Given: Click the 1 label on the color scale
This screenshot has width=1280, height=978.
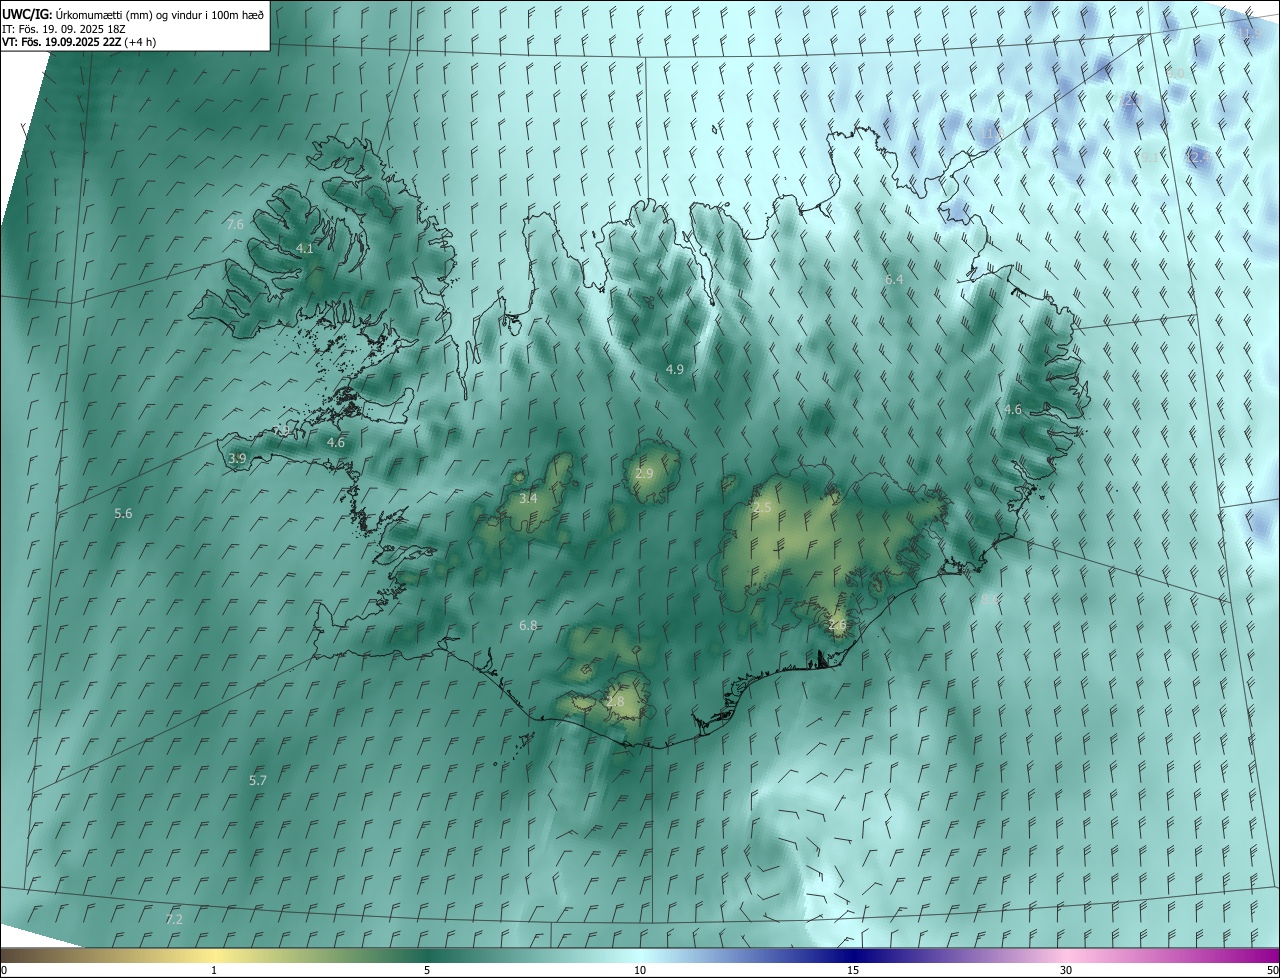Looking at the screenshot, I should [214, 970].
